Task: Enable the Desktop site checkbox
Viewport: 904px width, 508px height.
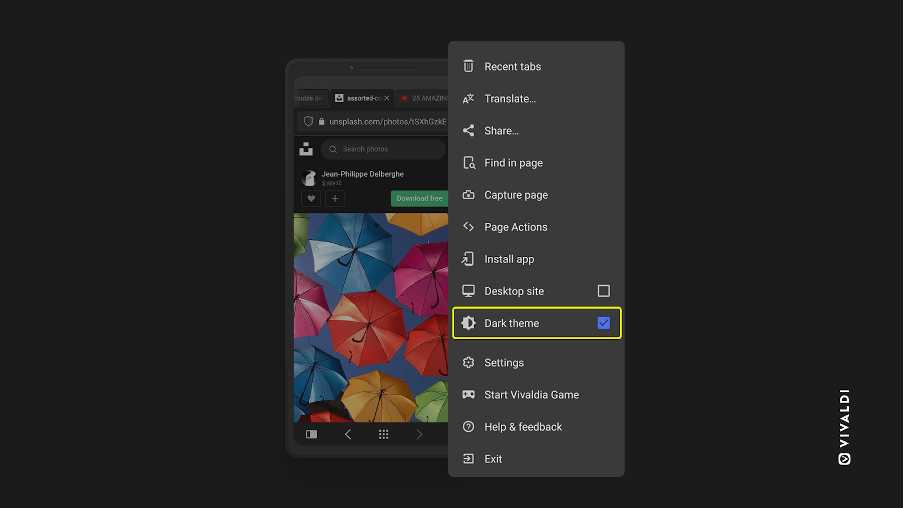Action: click(x=603, y=291)
